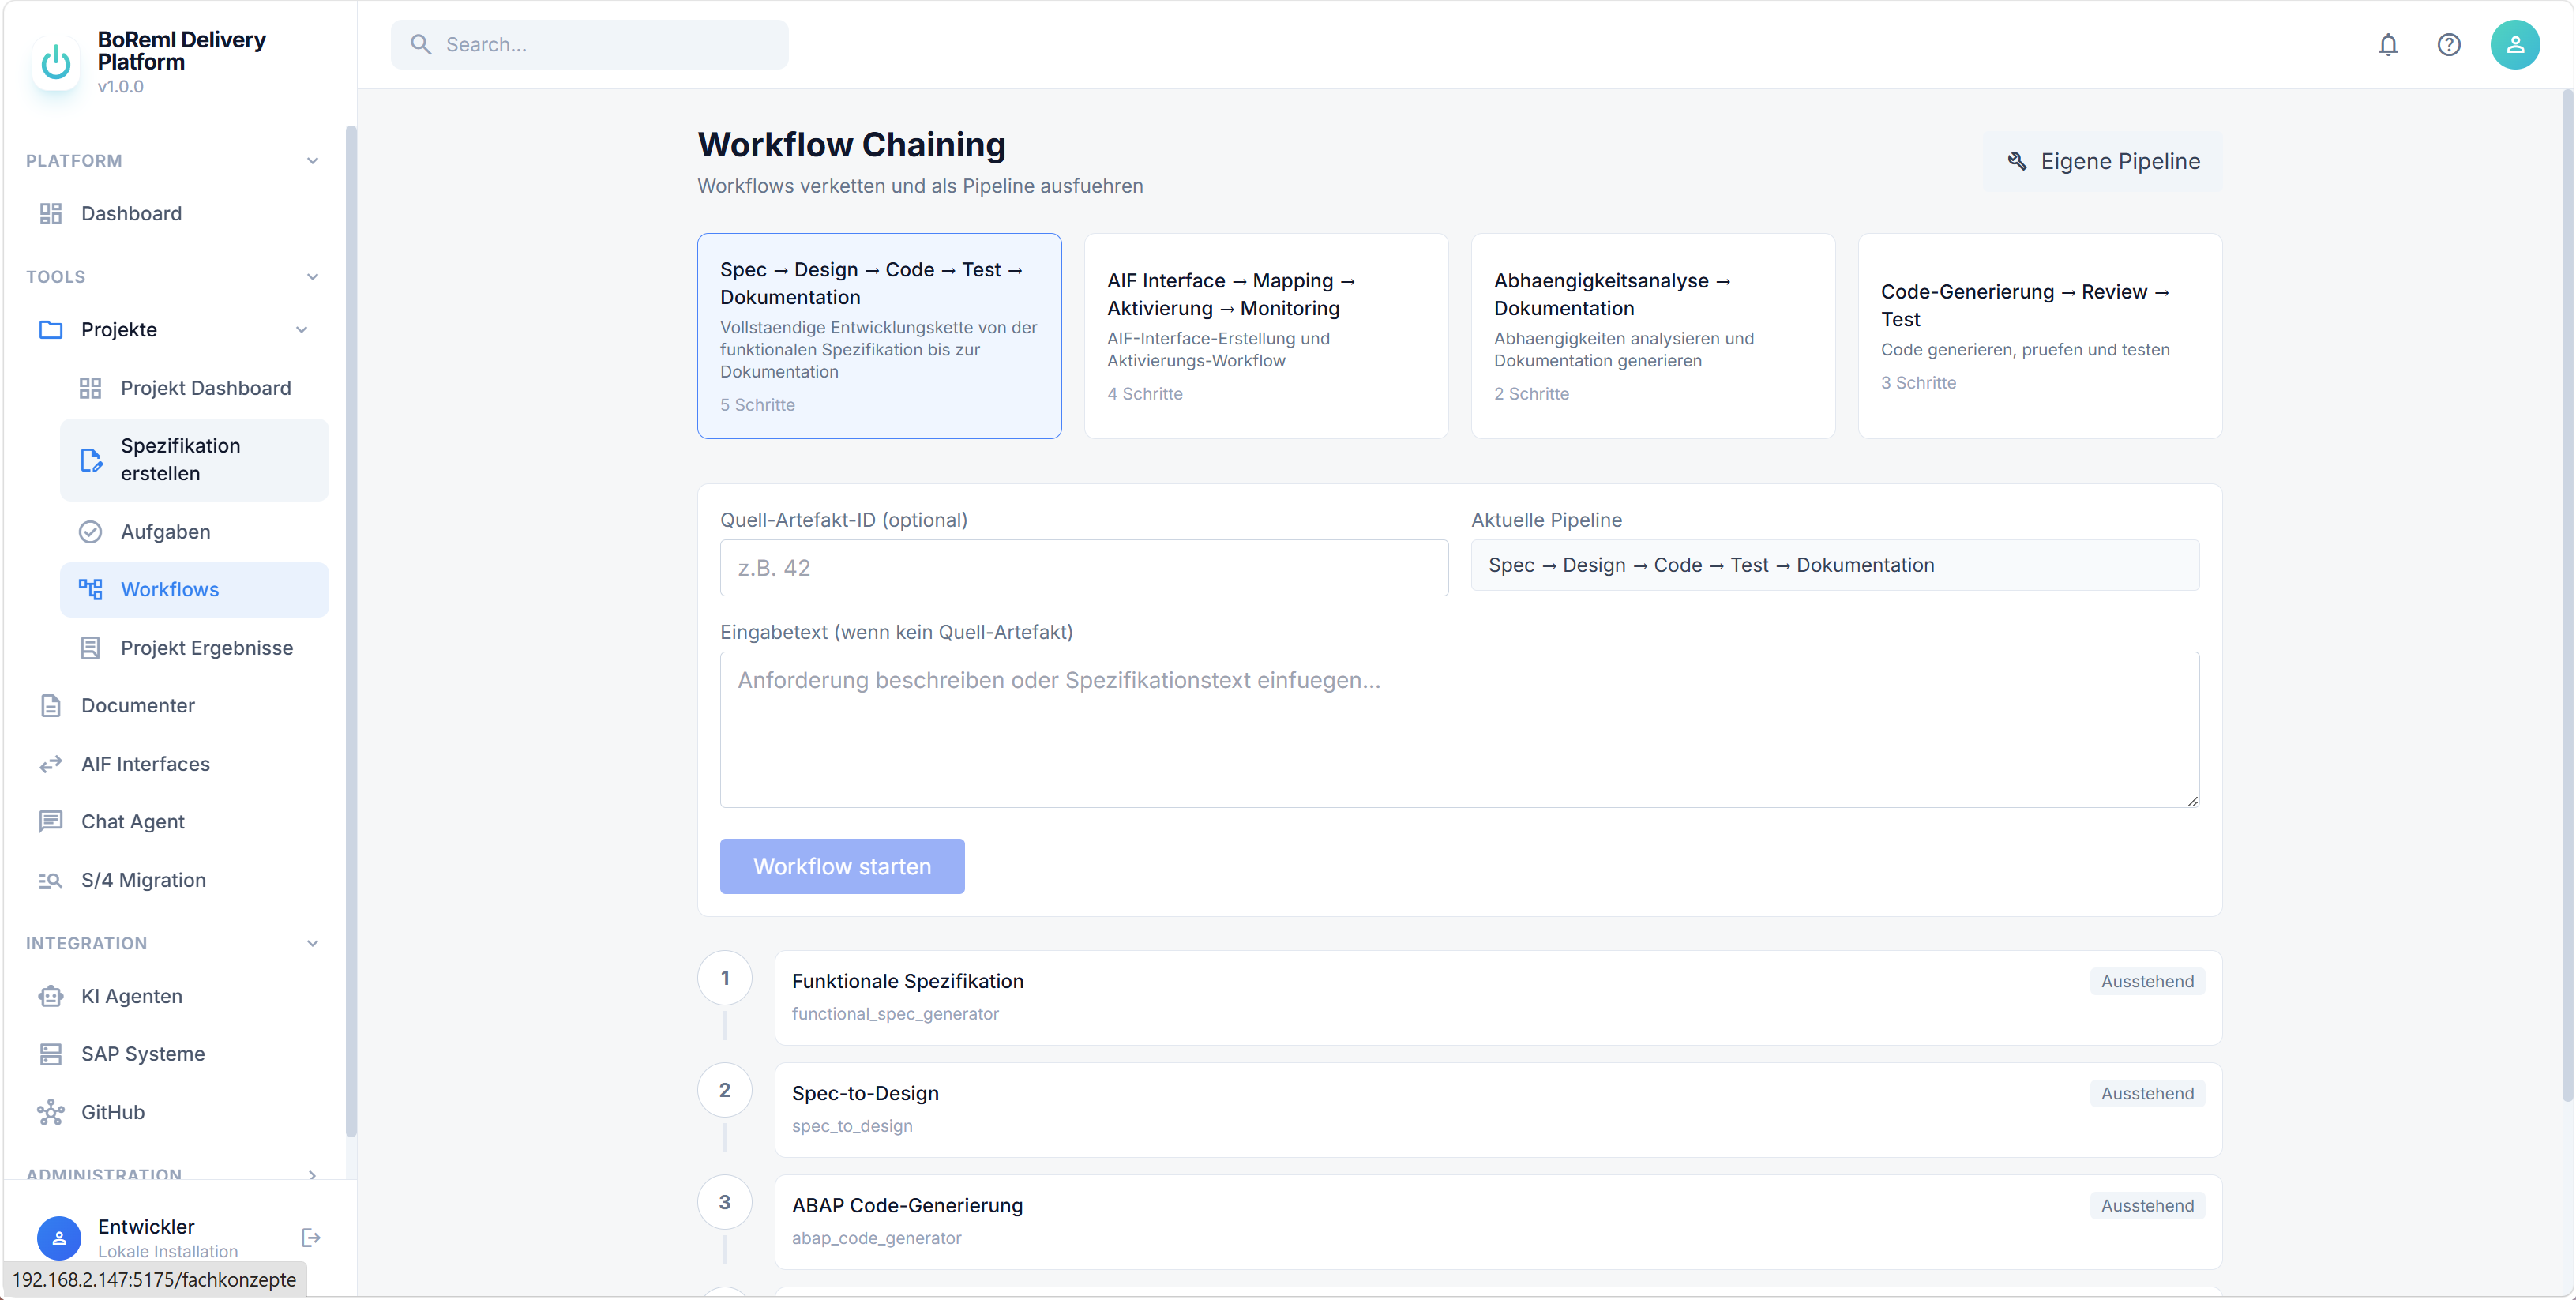Image resolution: width=2576 pixels, height=1300 pixels.
Task: Select Code-Generierung → Review → Test card
Action: (x=2040, y=336)
